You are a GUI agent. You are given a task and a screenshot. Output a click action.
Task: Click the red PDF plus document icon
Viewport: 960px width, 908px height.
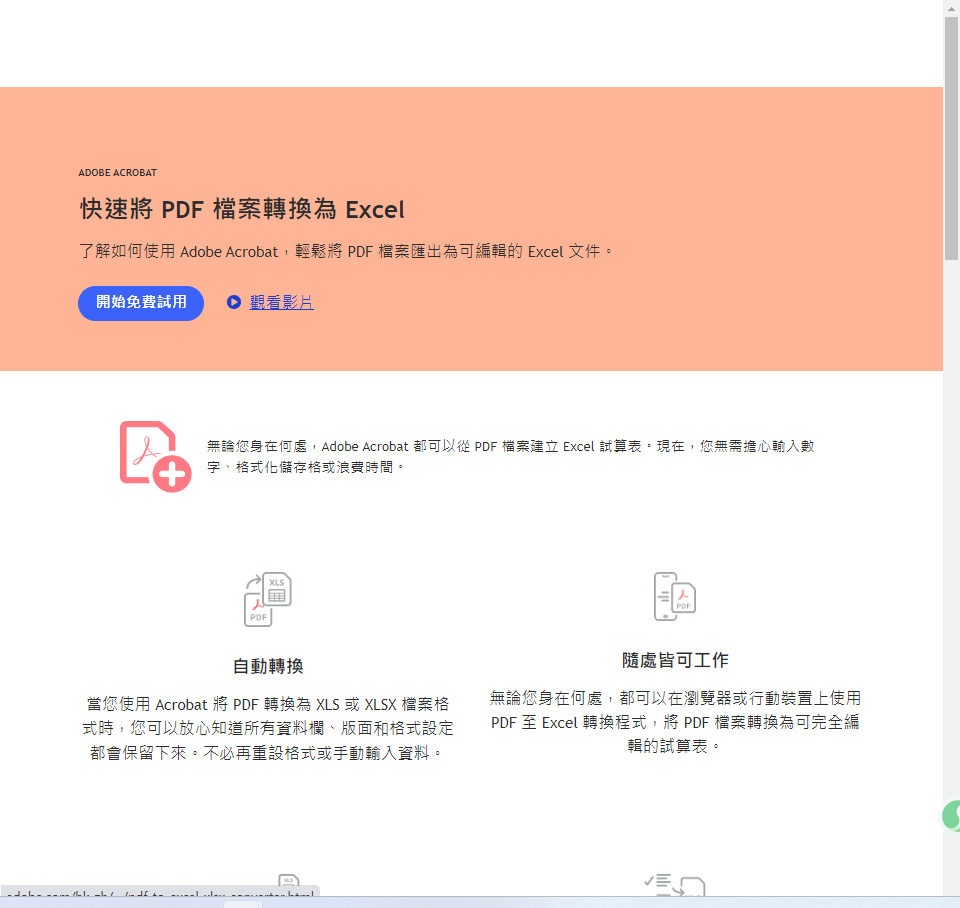[x=156, y=456]
